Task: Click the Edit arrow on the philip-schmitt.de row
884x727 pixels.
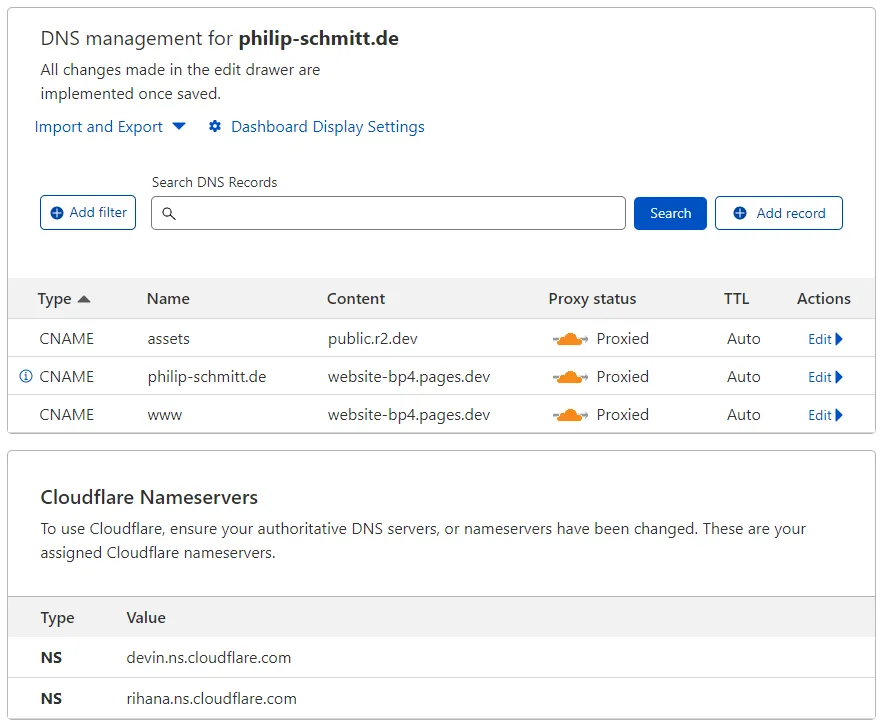Action: click(839, 377)
